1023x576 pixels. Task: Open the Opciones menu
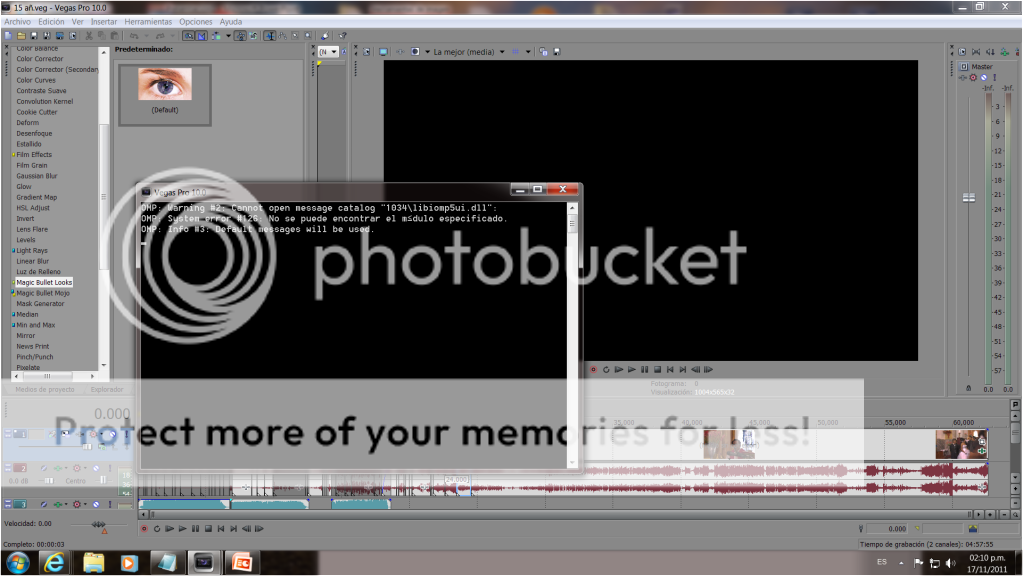(x=196, y=22)
